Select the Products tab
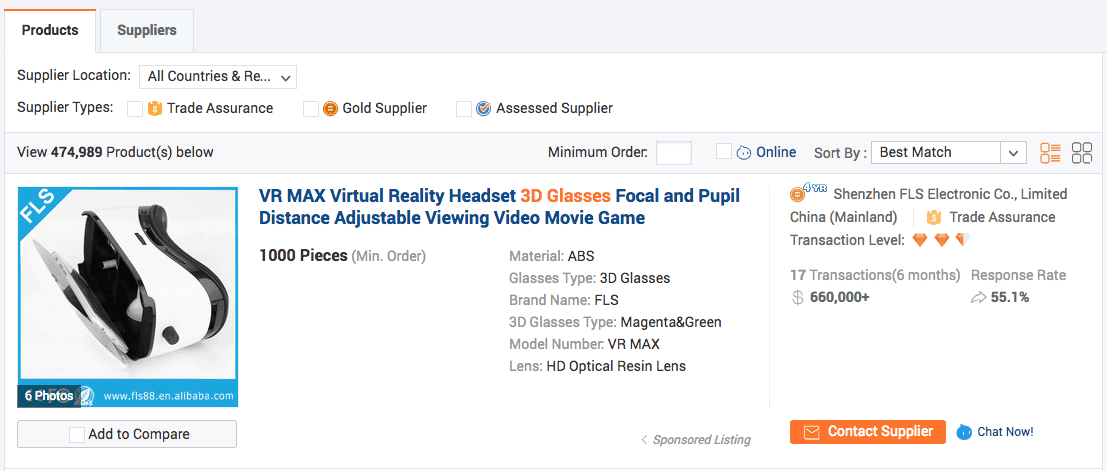The width and height of the screenshot is (1107, 471). 50,30
